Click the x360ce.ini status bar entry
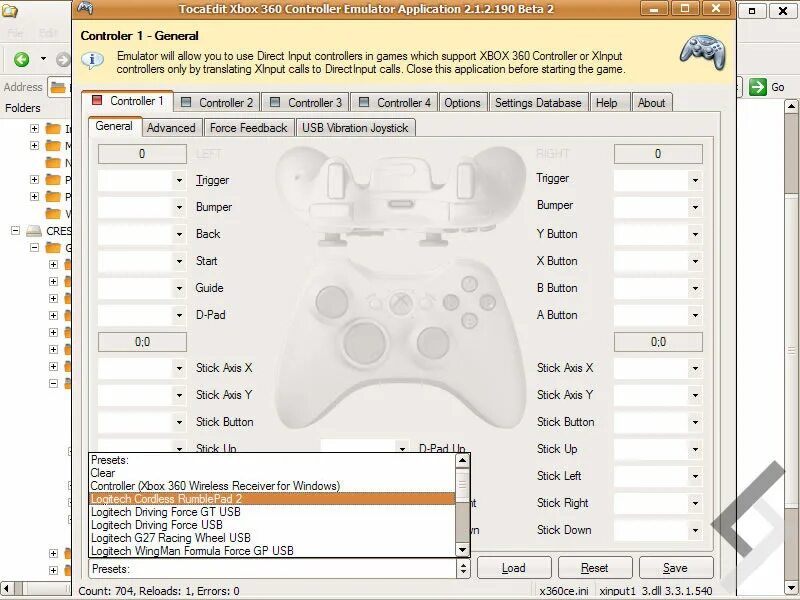The height and width of the screenshot is (600, 800). [x=563, y=591]
